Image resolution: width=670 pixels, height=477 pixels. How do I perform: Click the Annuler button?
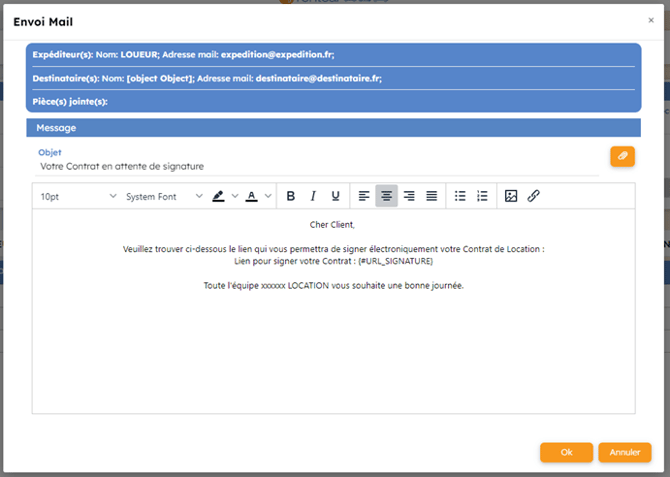[625, 452]
